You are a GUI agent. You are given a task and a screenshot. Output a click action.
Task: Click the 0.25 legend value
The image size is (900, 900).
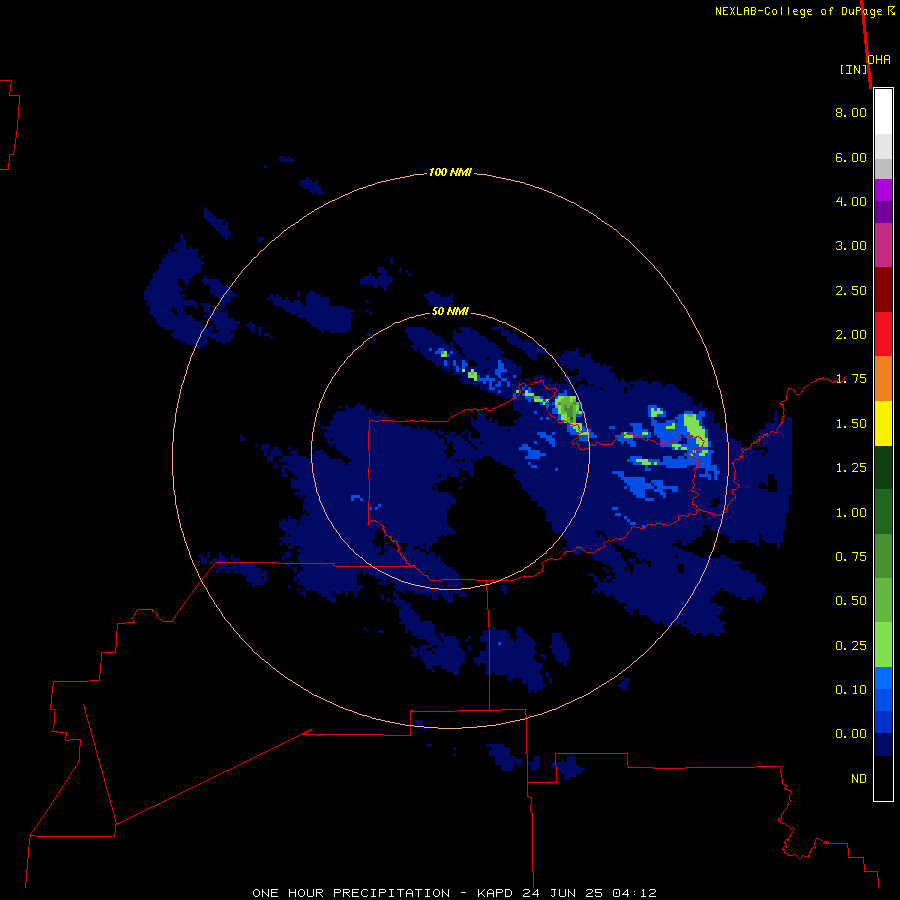tap(851, 646)
